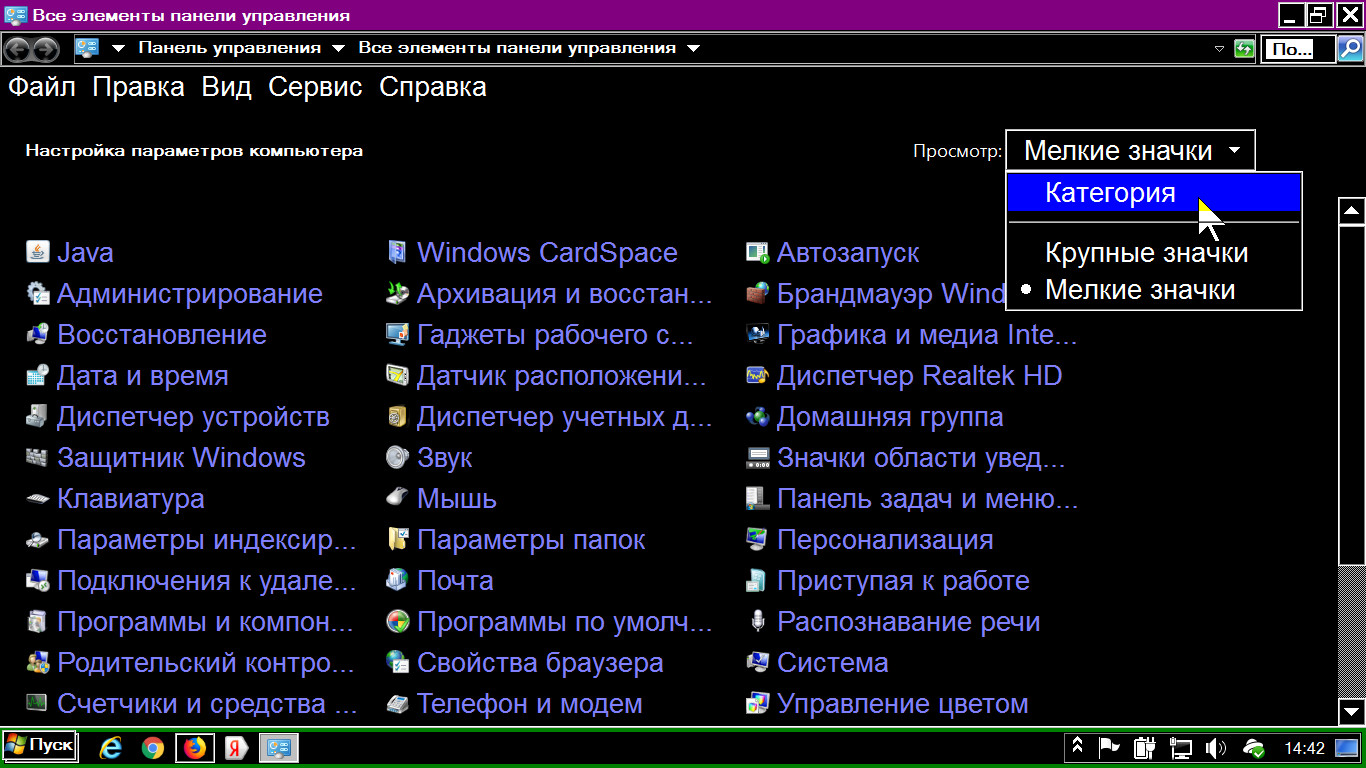The height and width of the screenshot is (768, 1366).
Task: Click the scrollbar up arrow
Action: tap(1351, 211)
